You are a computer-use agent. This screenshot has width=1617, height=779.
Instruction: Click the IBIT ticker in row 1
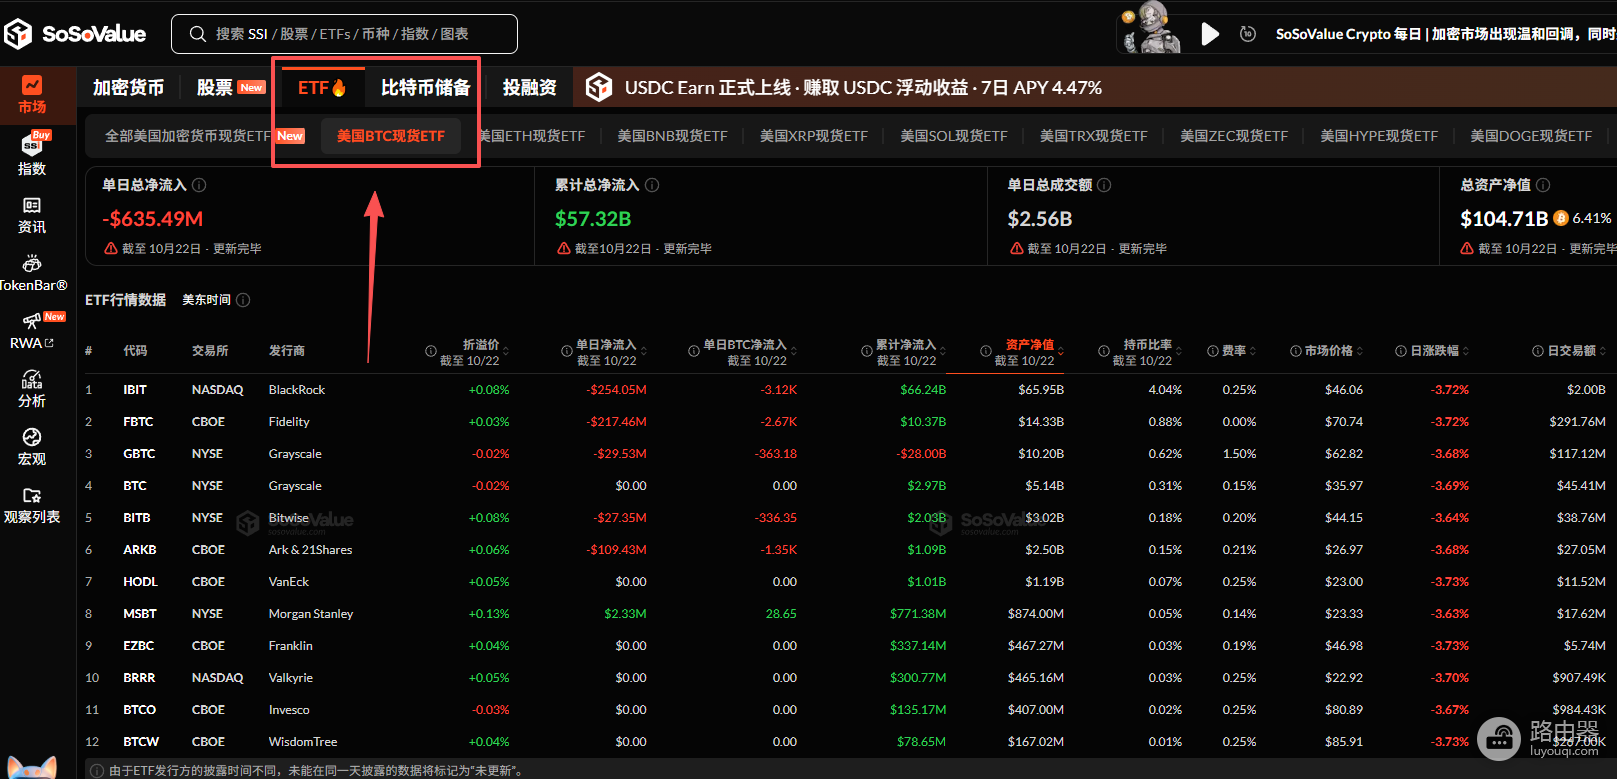point(135,390)
